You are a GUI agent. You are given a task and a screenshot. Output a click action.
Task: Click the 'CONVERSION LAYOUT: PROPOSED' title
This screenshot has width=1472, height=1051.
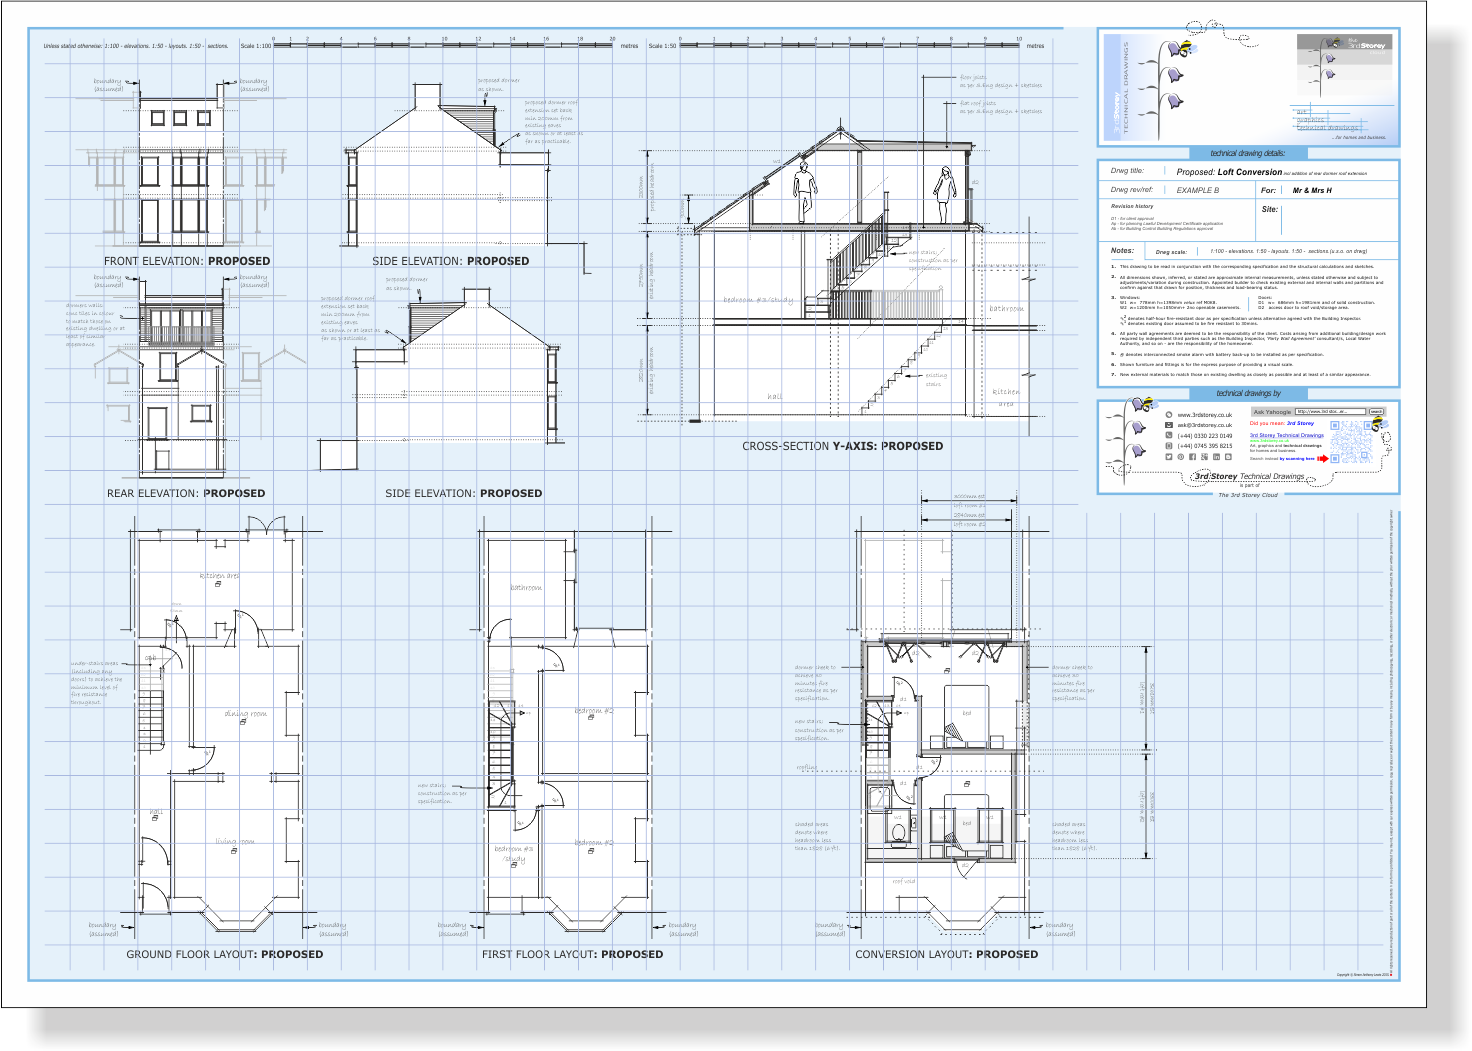pos(946,954)
